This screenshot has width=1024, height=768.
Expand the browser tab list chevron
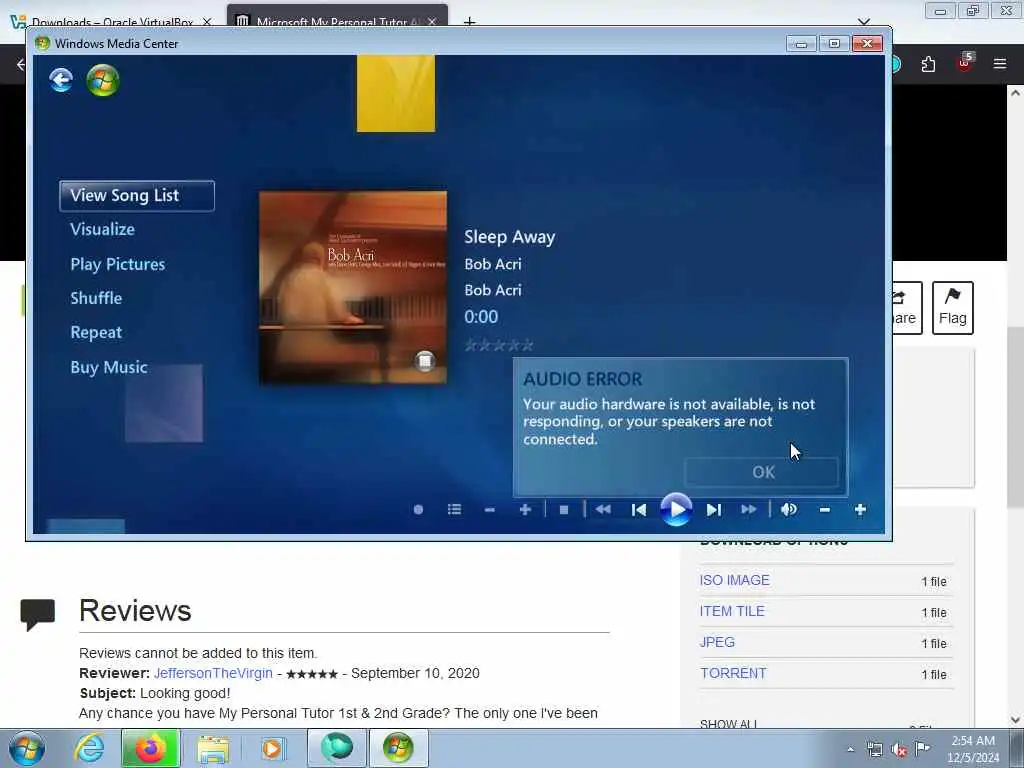click(x=864, y=22)
